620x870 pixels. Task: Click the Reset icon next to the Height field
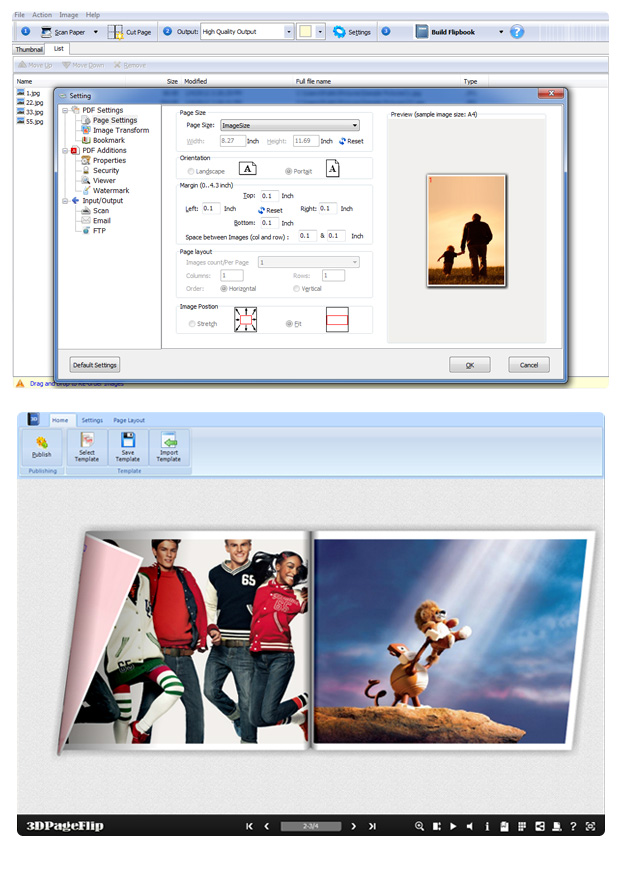(342, 141)
